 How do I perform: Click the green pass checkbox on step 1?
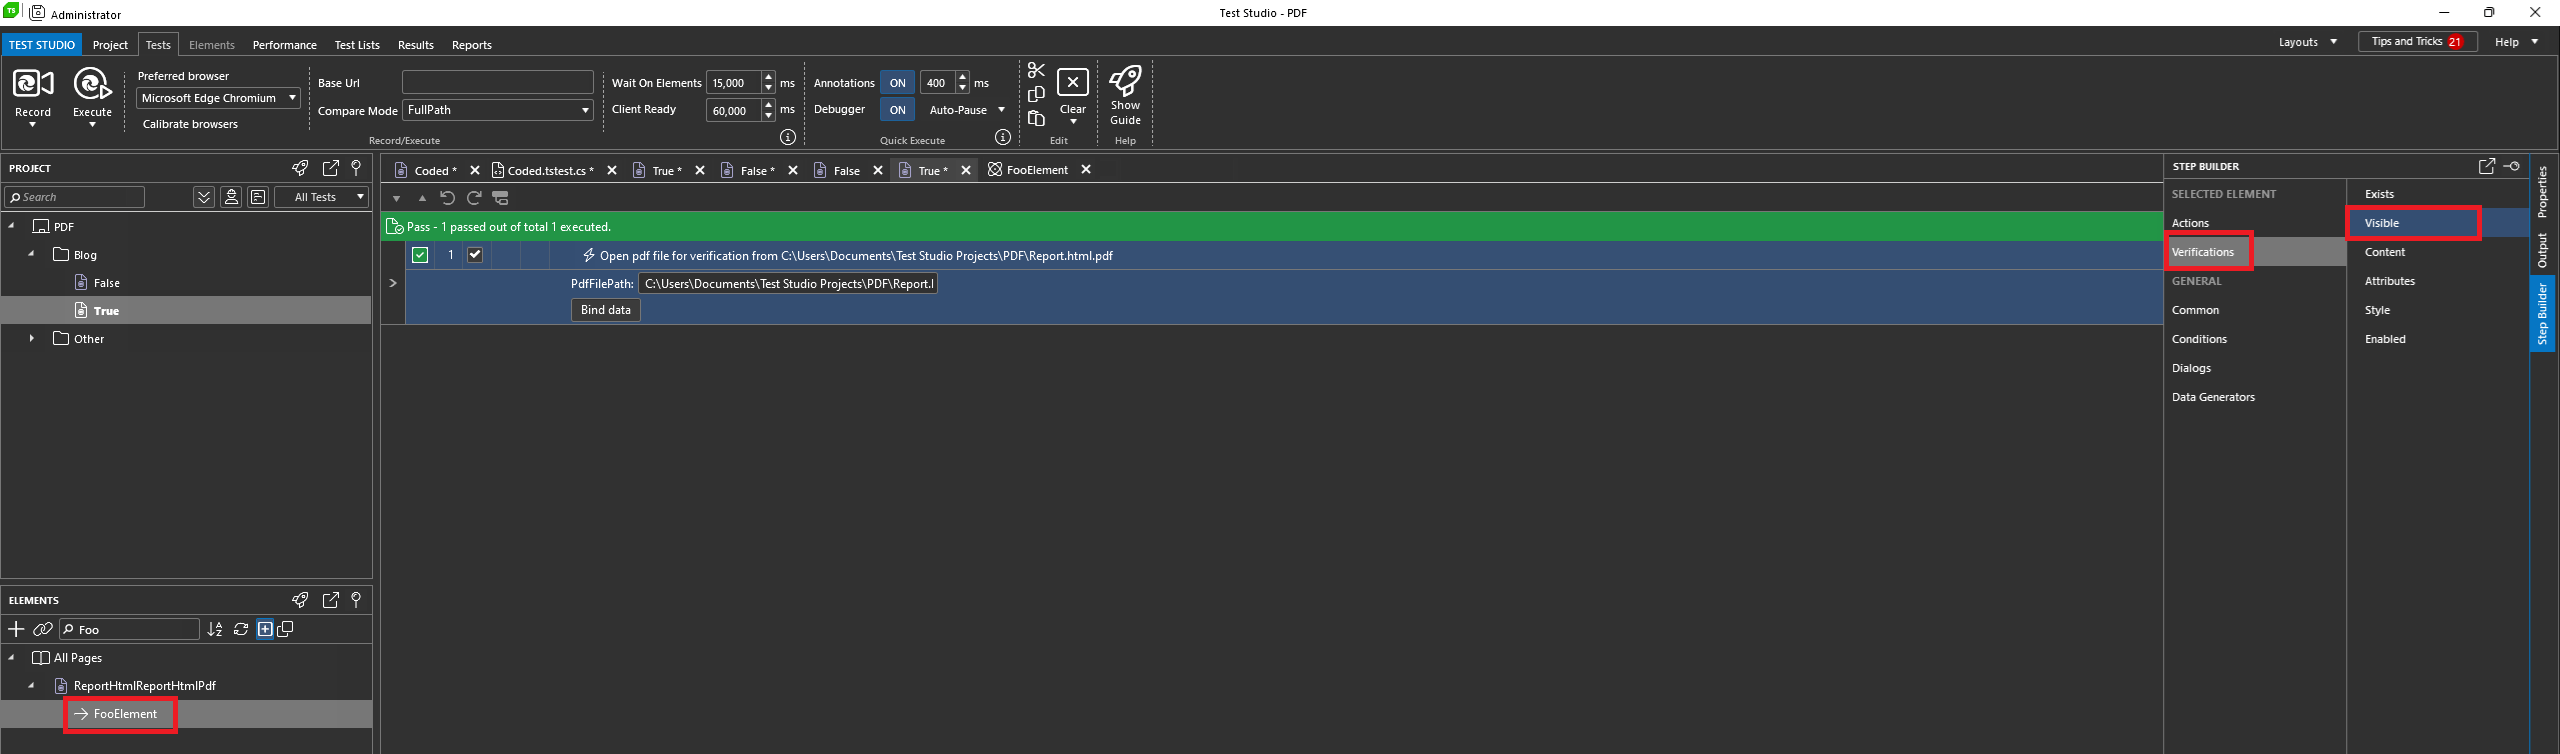420,255
